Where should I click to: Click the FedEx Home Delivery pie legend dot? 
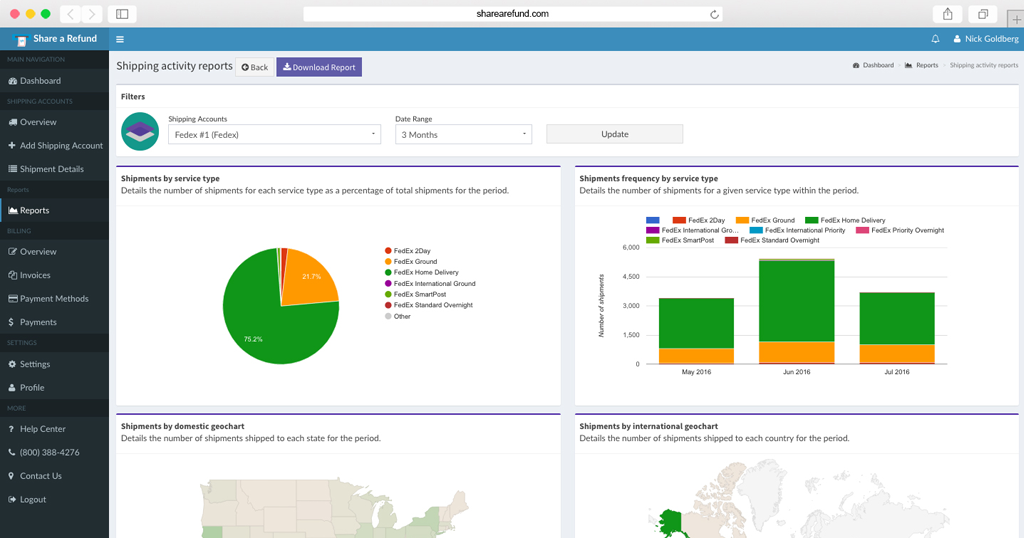388,273
